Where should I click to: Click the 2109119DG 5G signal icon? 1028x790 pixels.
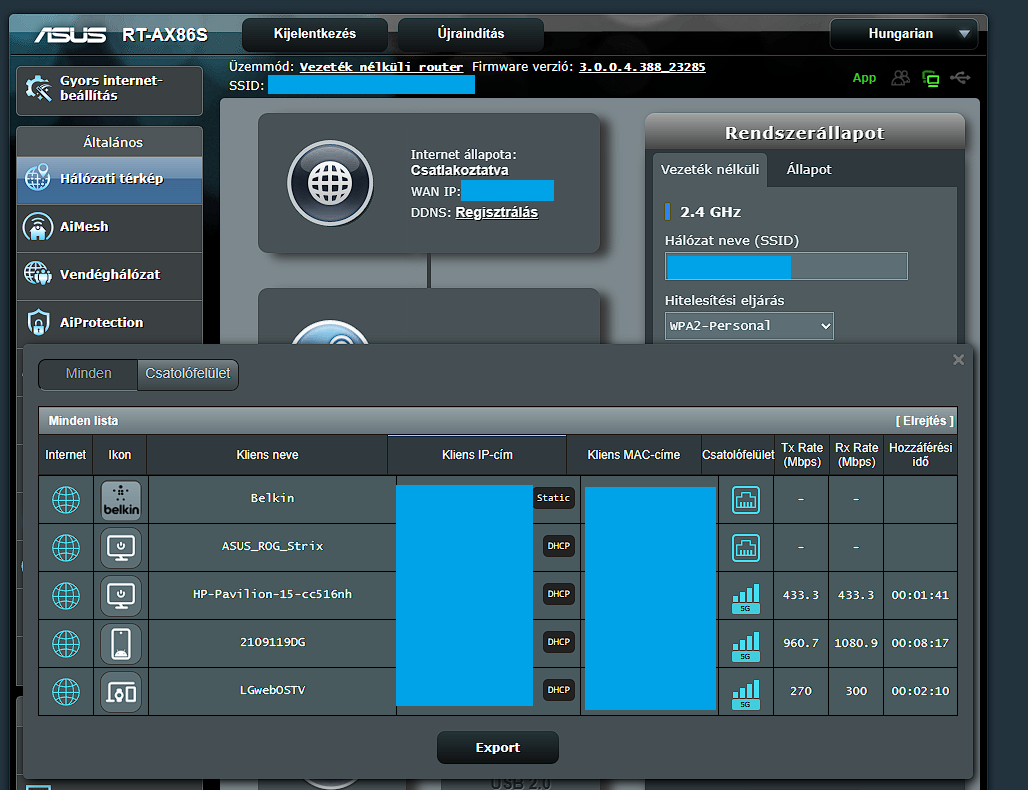click(x=745, y=645)
